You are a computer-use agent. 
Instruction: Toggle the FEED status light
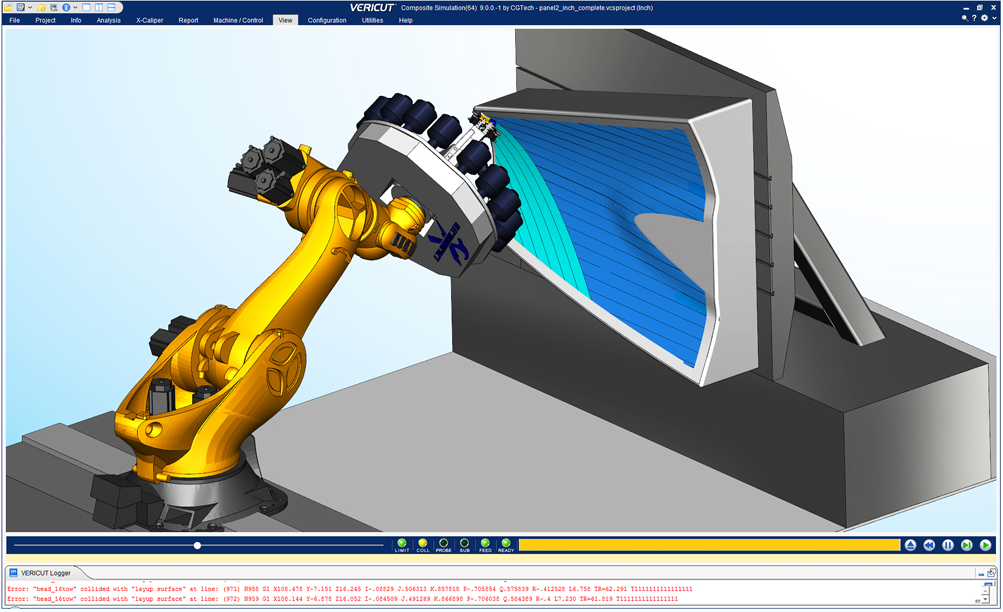tap(486, 544)
